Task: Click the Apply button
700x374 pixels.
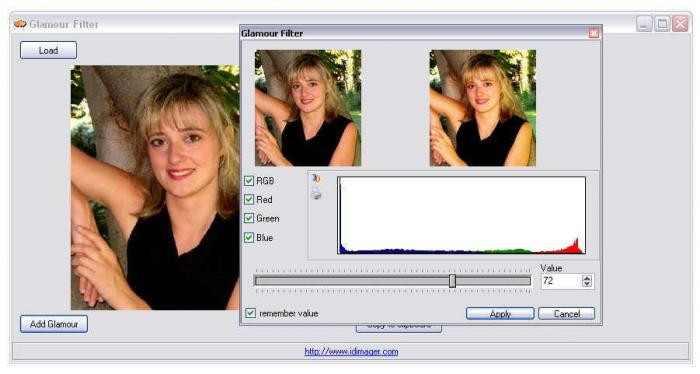Action: 500,314
